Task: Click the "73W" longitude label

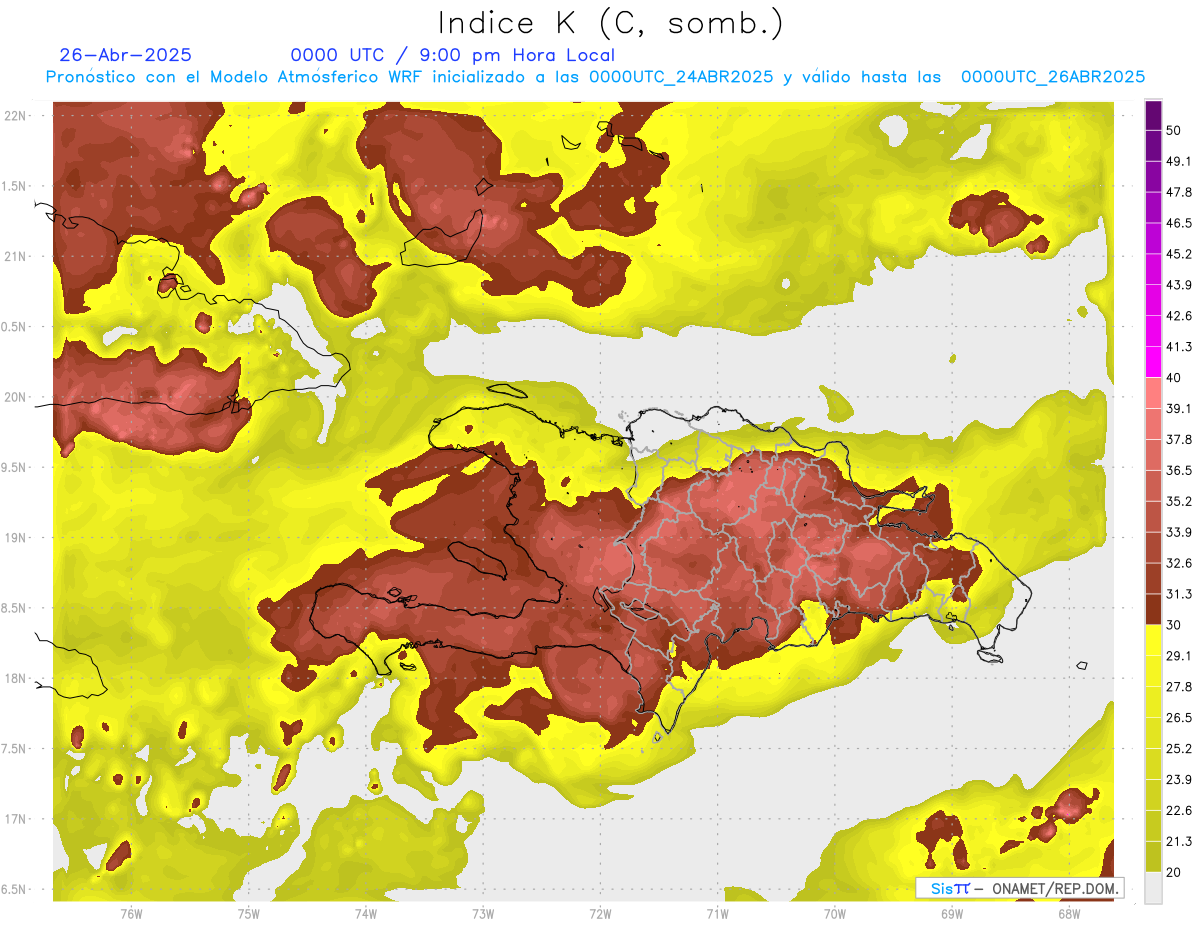Action: 483,914
